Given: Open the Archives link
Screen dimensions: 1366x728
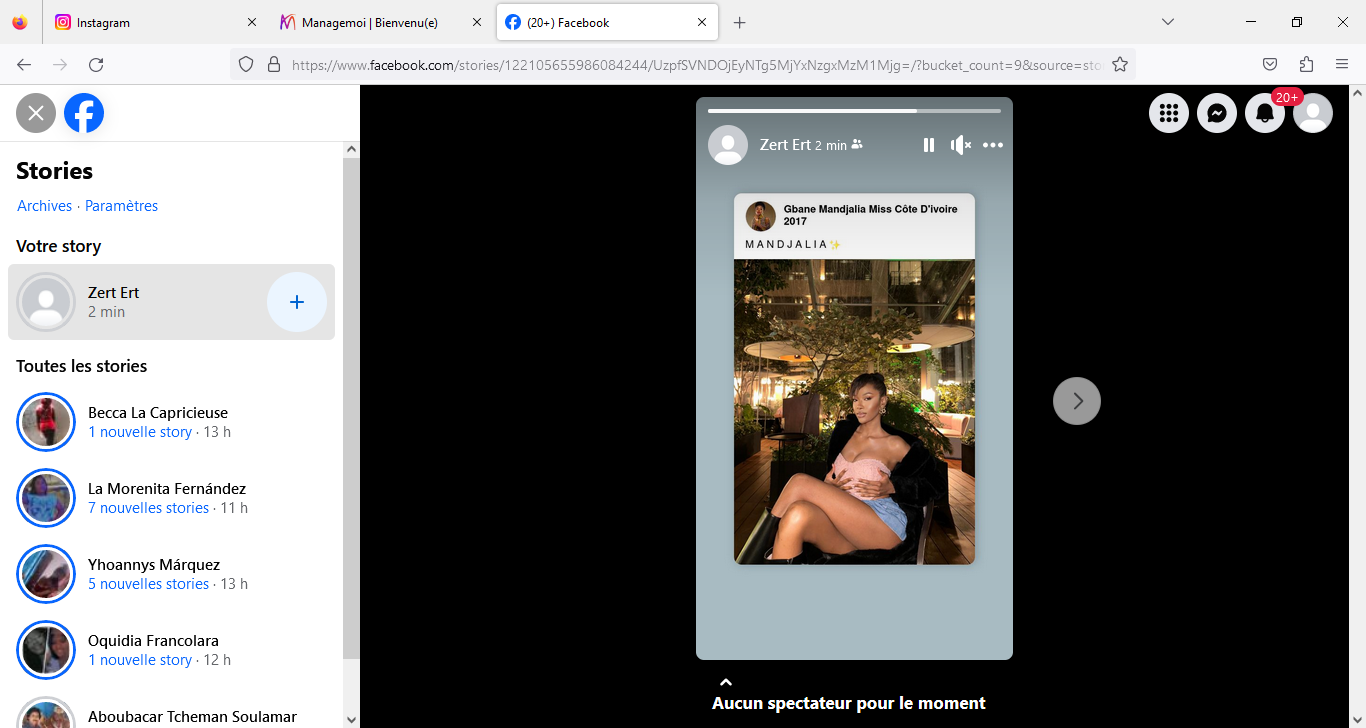Looking at the screenshot, I should point(45,206).
